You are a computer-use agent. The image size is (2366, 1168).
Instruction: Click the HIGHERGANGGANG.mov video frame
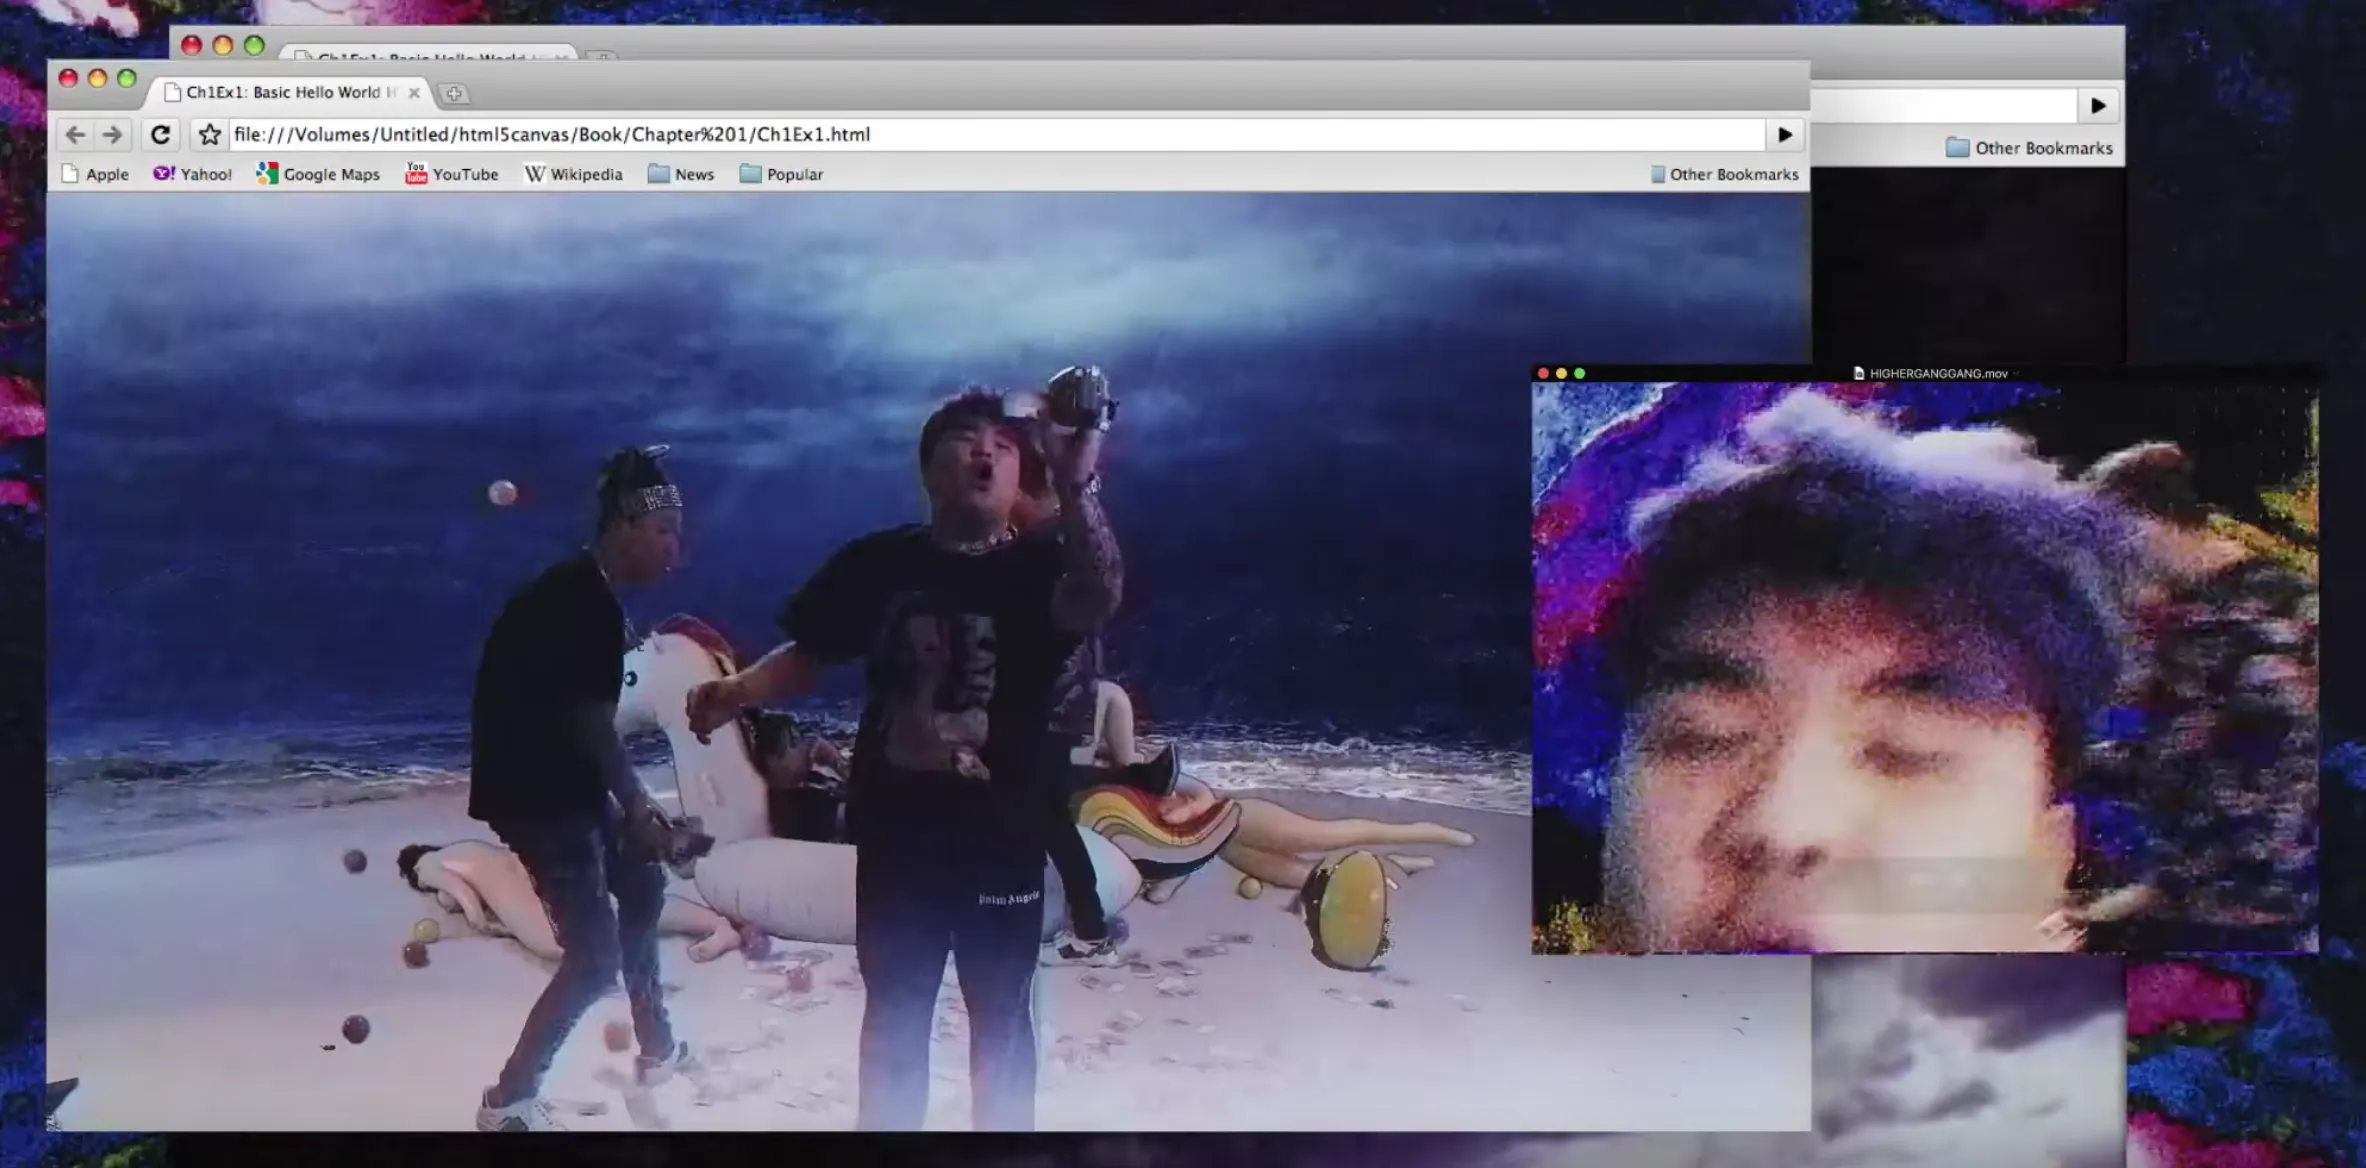coord(1925,667)
